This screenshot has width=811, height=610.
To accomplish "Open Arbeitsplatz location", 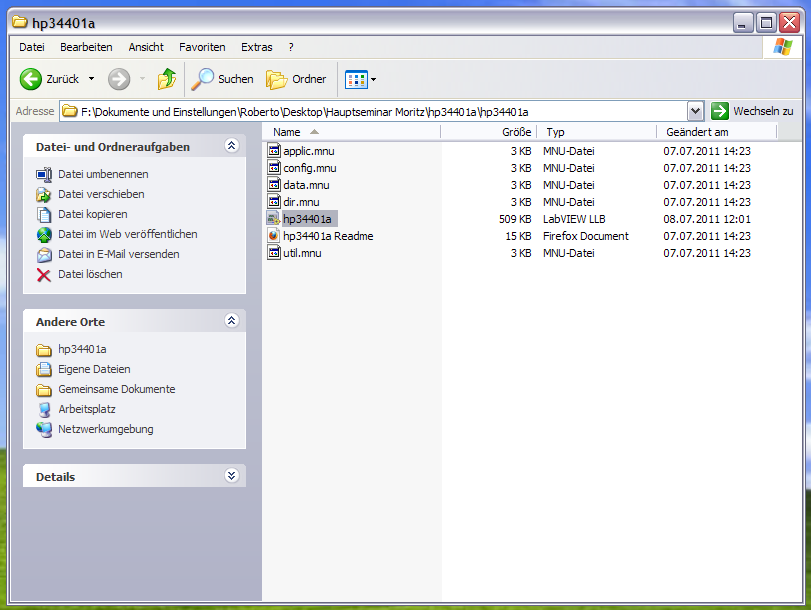I will pos(87,409).
